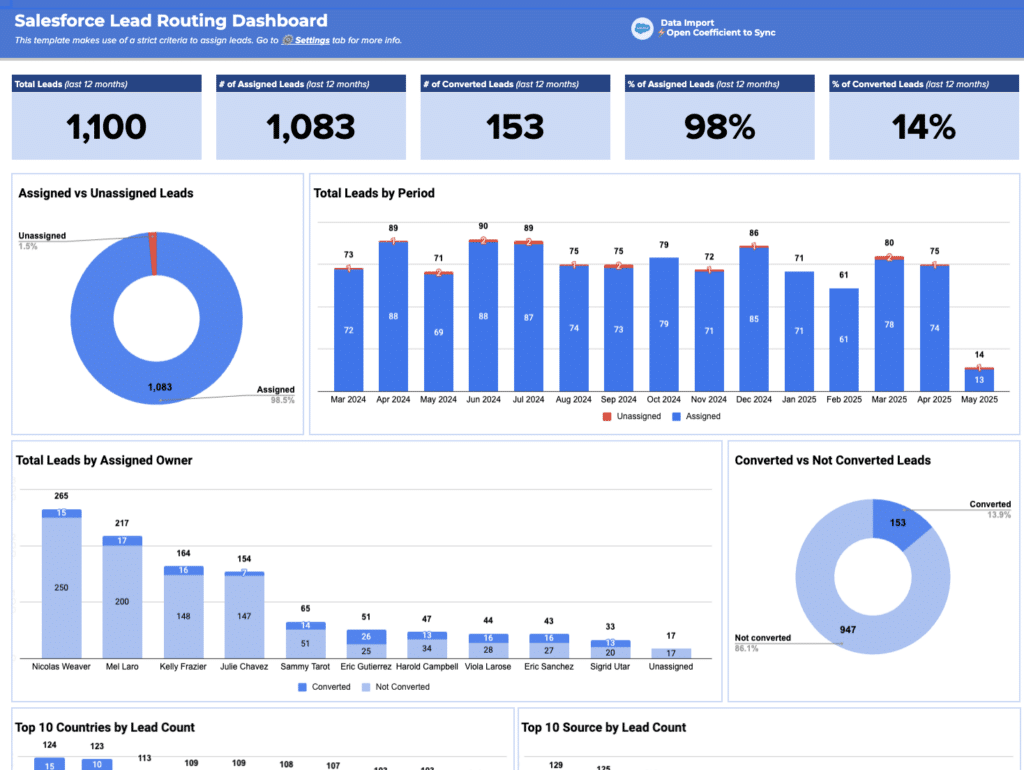
Task: Click the Julie Chavez bar
Action: (x=244, y=615)
